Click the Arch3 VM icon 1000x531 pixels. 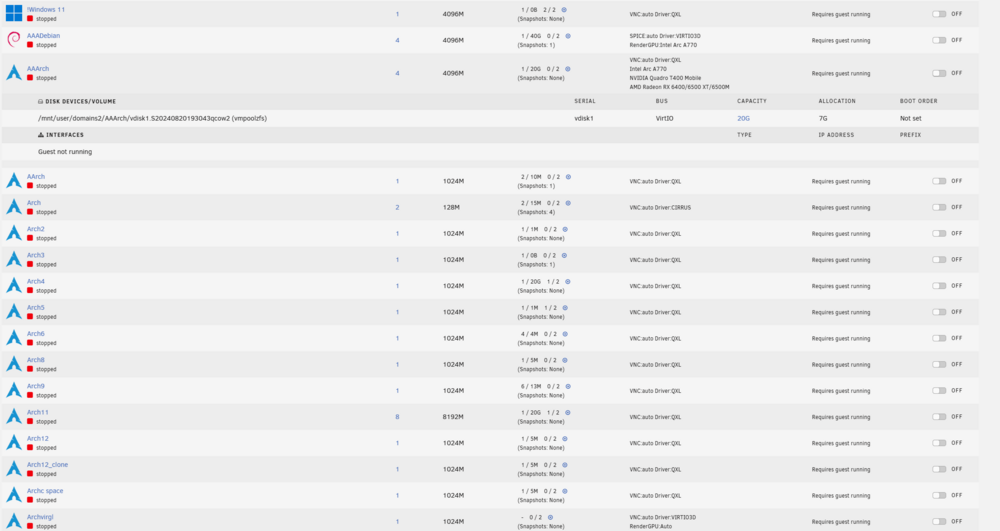(x=14, y=259)
